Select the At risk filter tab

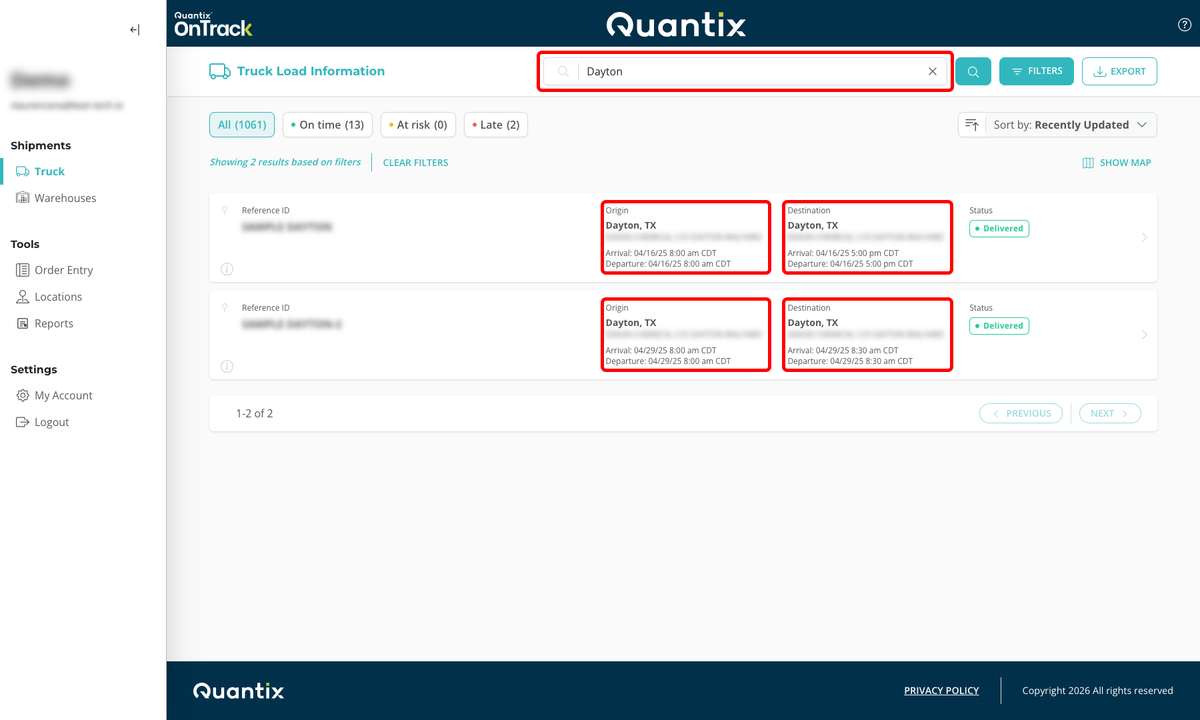(417, 124)
